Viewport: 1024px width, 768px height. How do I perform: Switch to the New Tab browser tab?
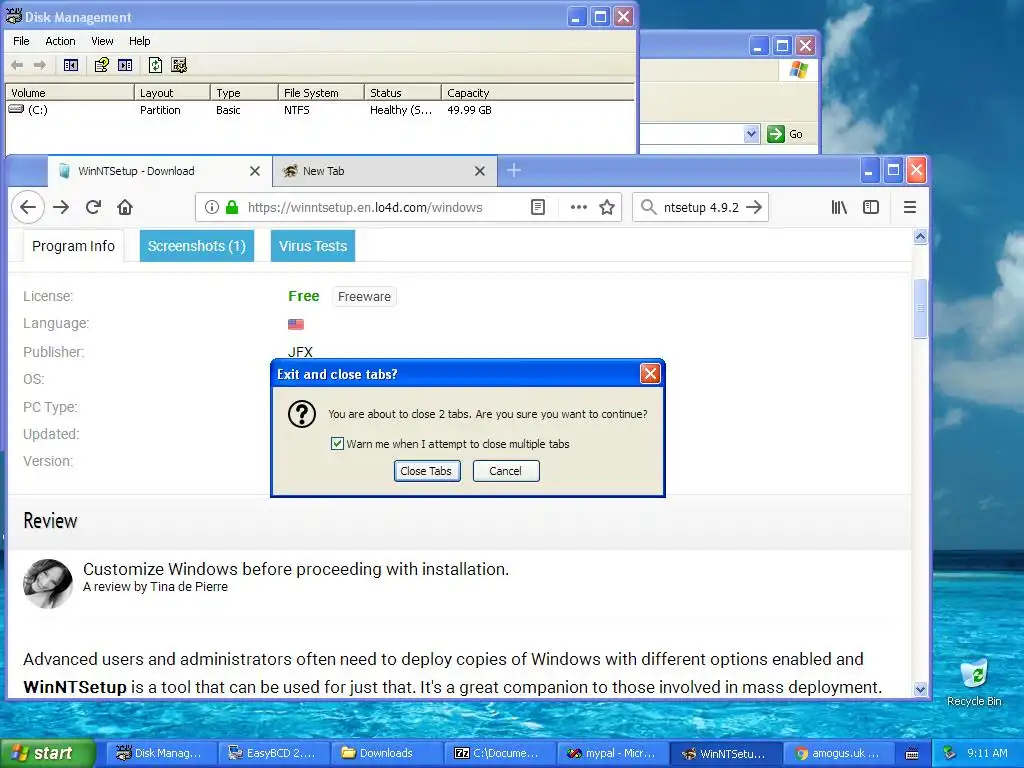pyautogui.click(x=385, y=171)
